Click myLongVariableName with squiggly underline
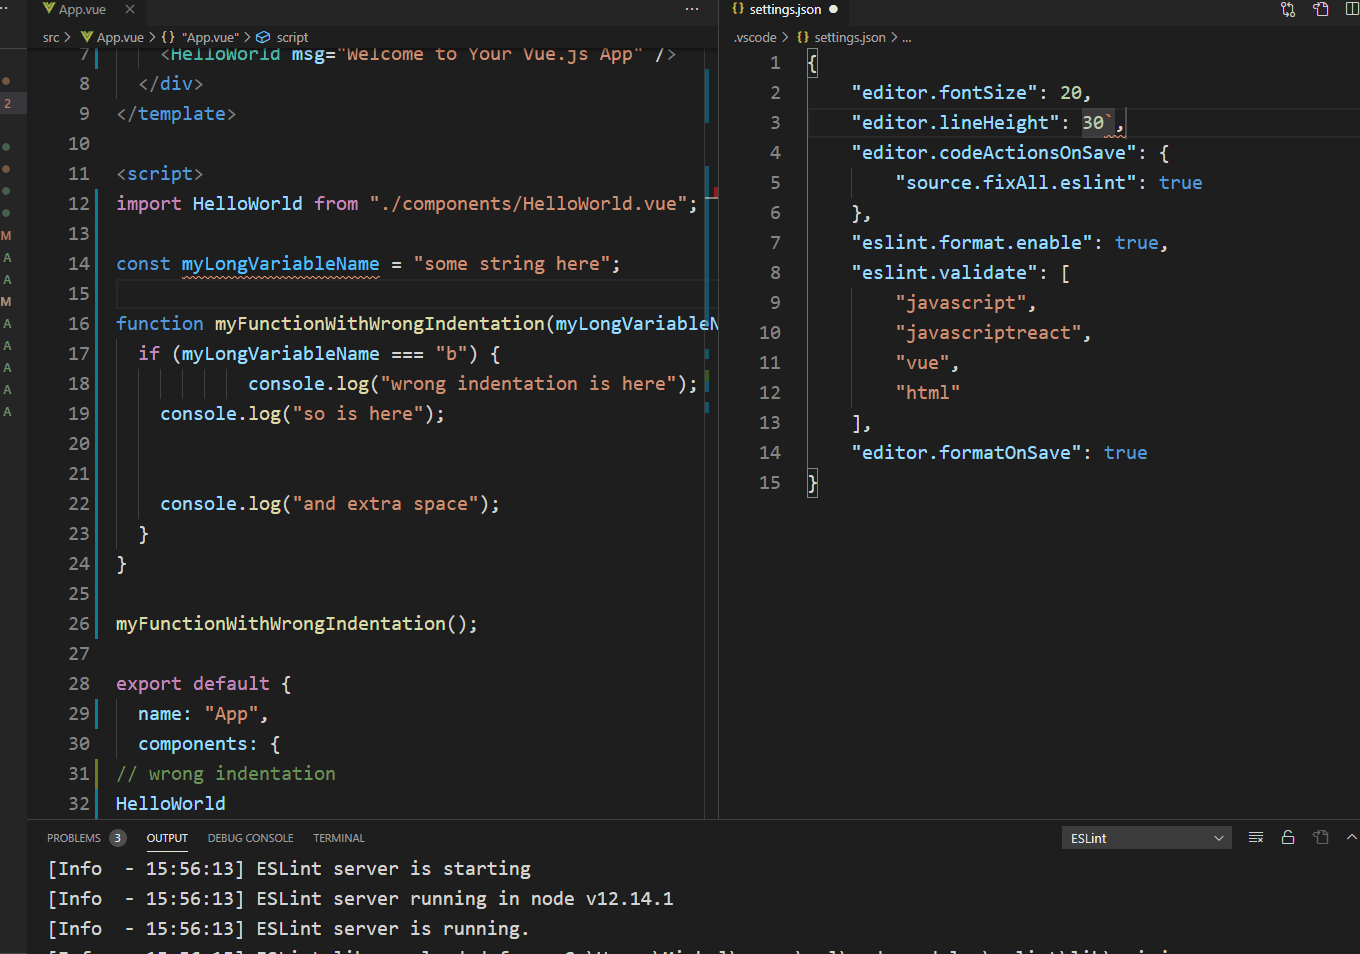This screenshot has width=1360, height=954. [x=280, y=264]
